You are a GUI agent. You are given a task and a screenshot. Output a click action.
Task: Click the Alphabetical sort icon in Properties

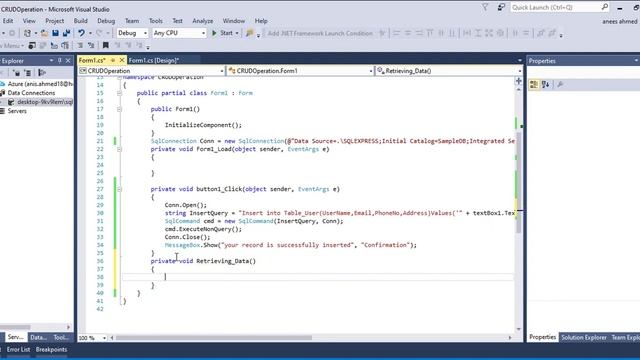tap(546, 84)
